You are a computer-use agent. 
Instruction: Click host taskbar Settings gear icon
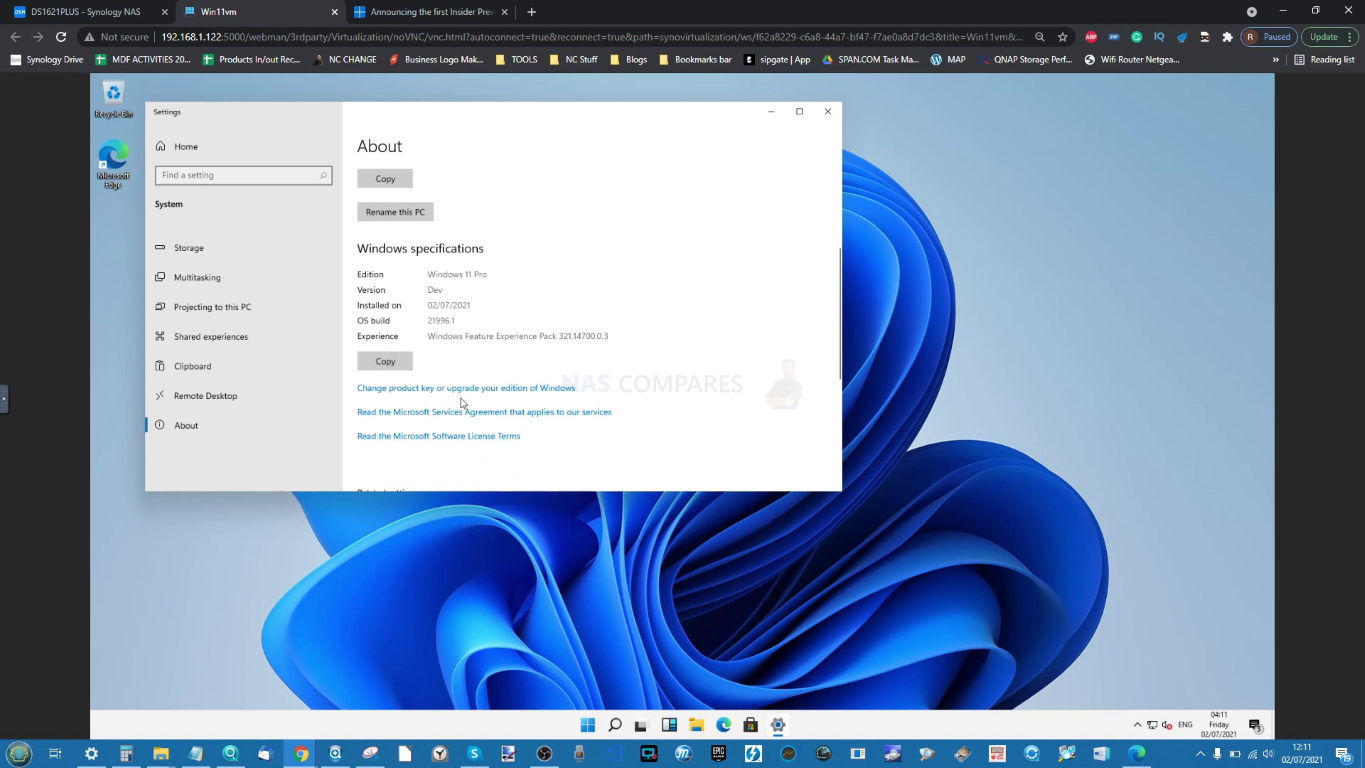[x=91, y=754]
